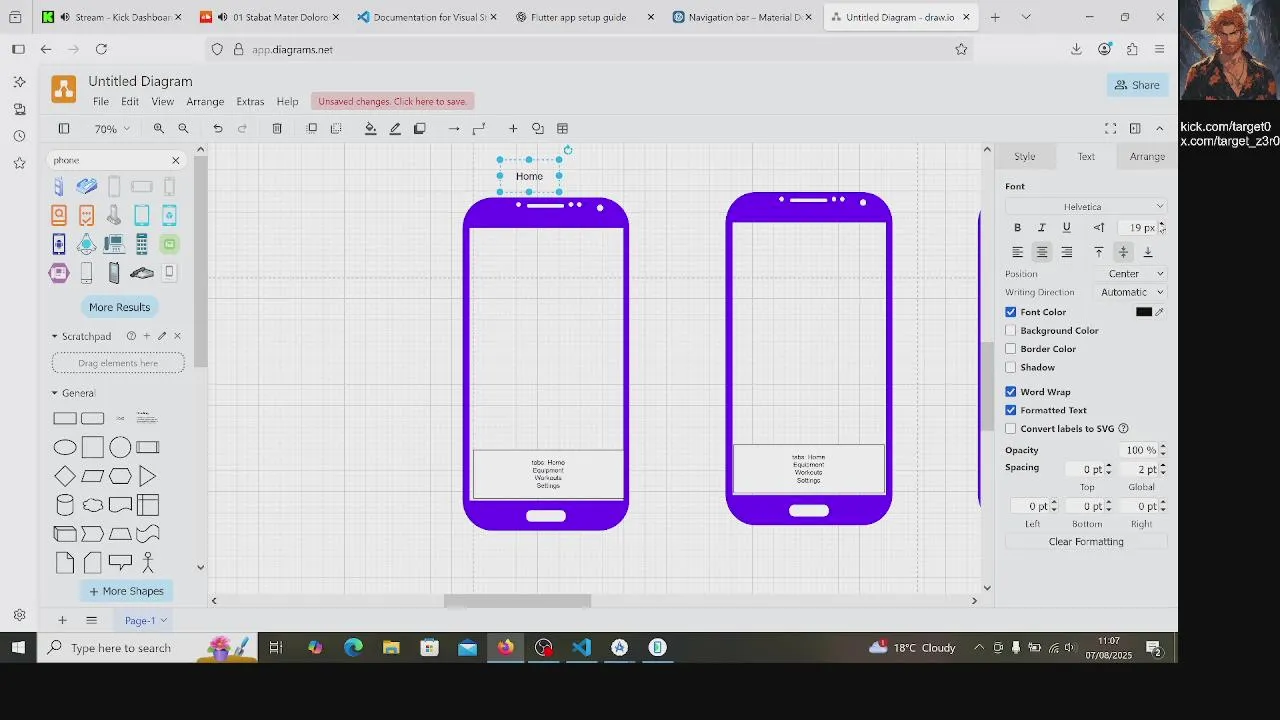This screenshot has height=720, width=1280.
Task: Align text to the right
Action: click(x=1066, y=252)
